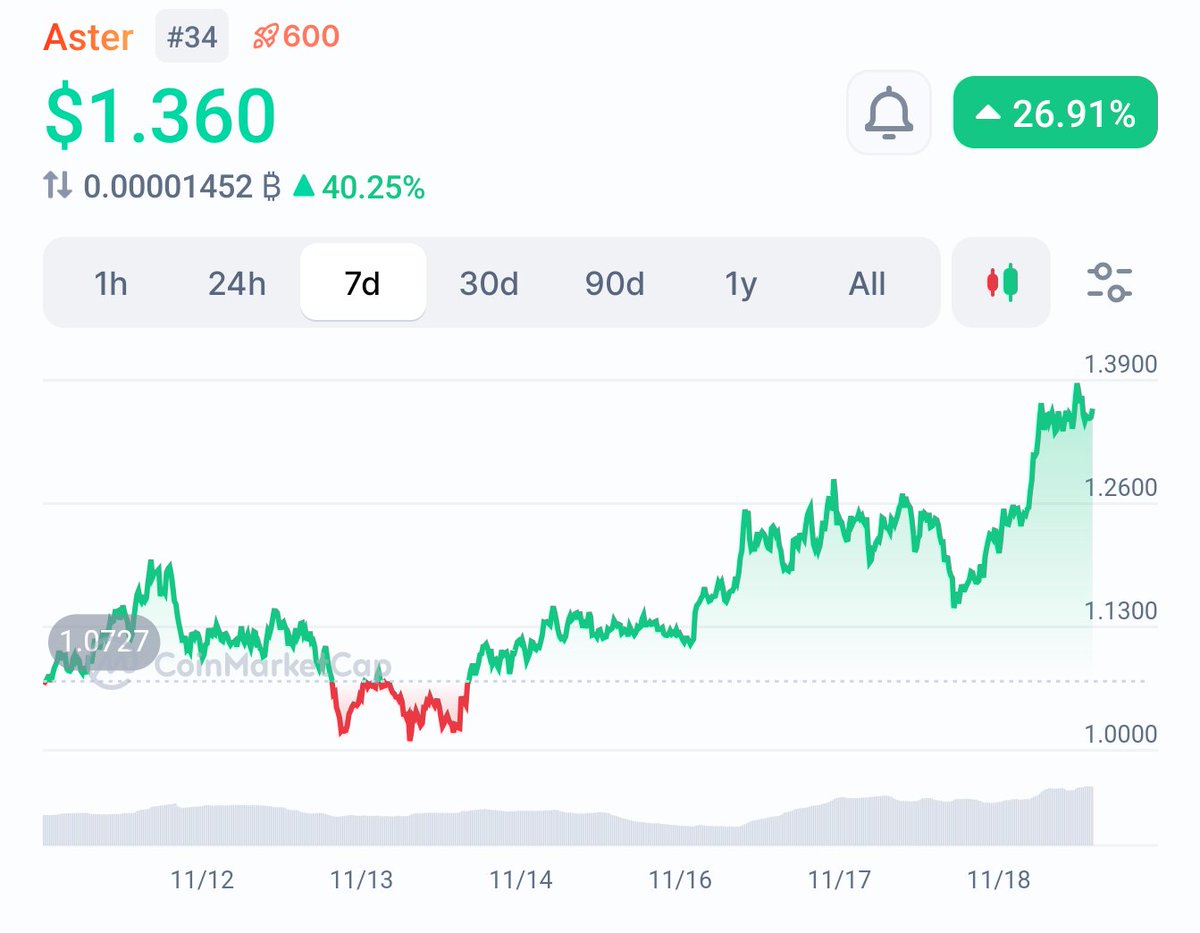Open the #34 rank badge
Image resolution: width=1200 pixels, height=933 pixels.
pyautogui.click(x=192, y=37)
